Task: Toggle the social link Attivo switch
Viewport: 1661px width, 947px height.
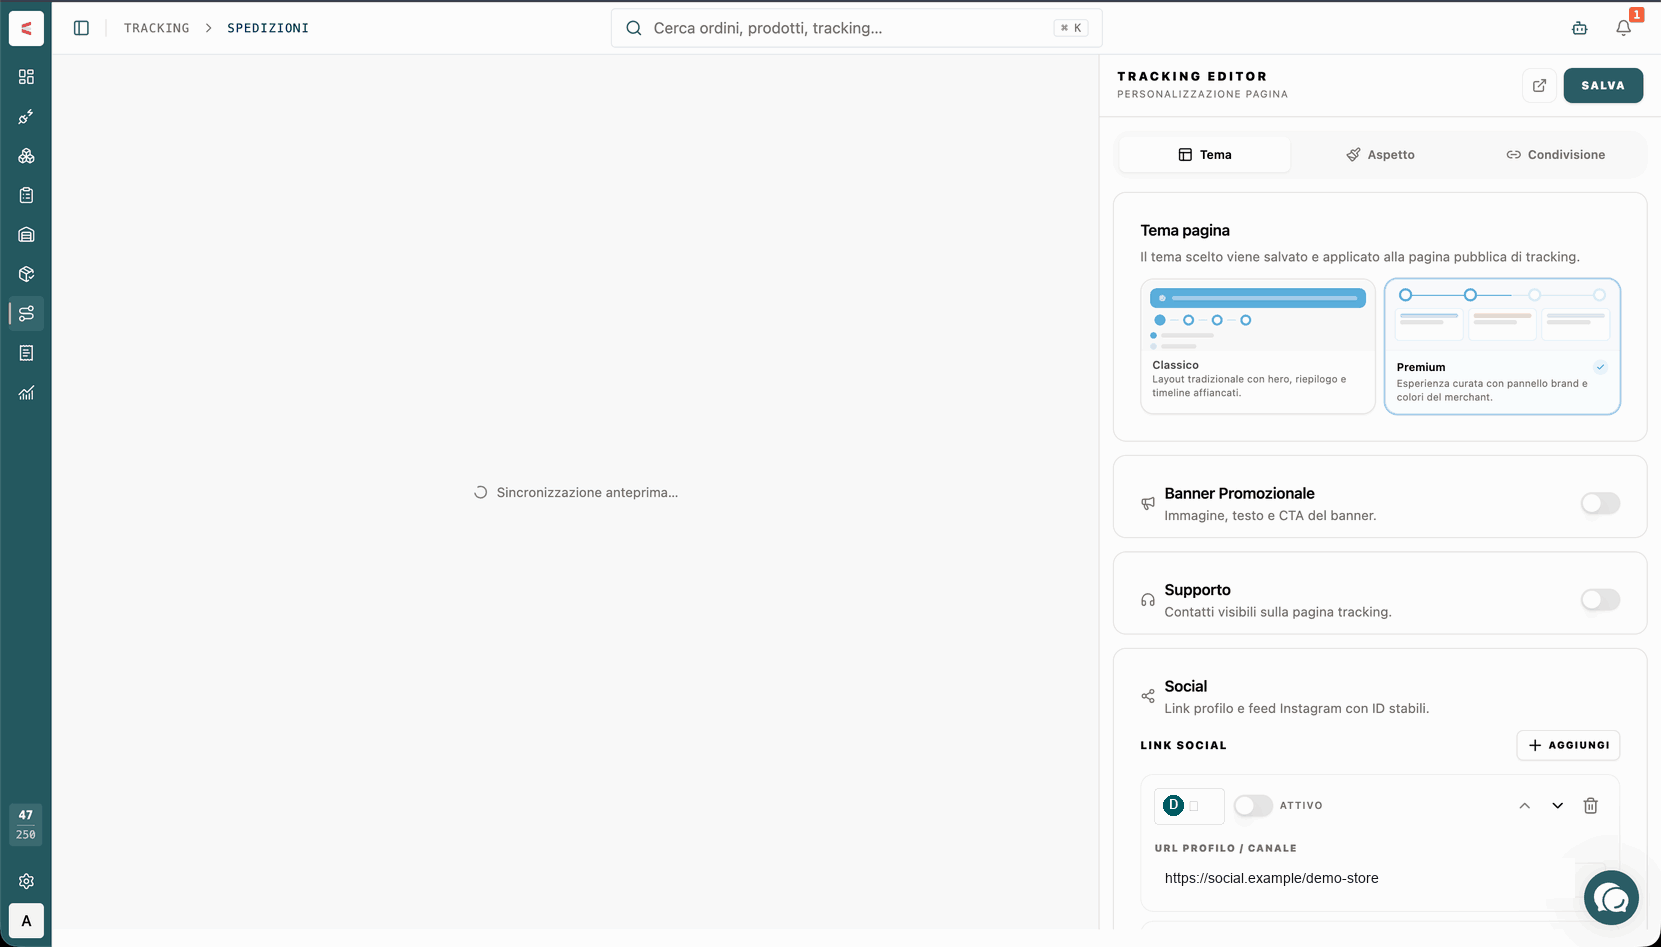Action: [1253, 806]
